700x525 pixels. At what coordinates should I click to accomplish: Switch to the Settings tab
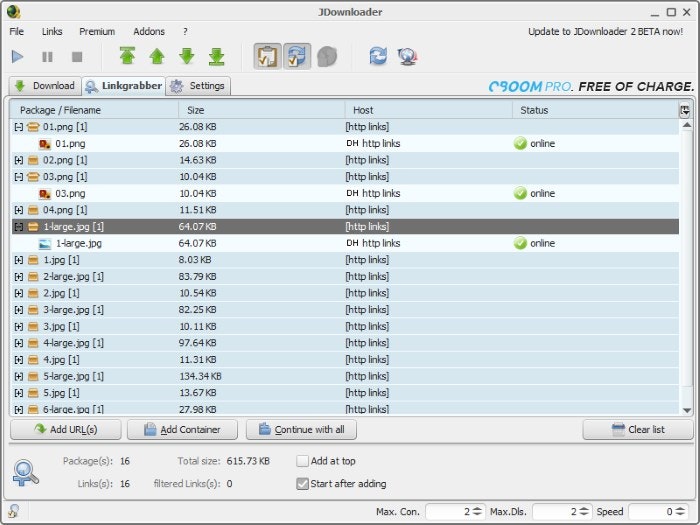[x=198, y=86]
